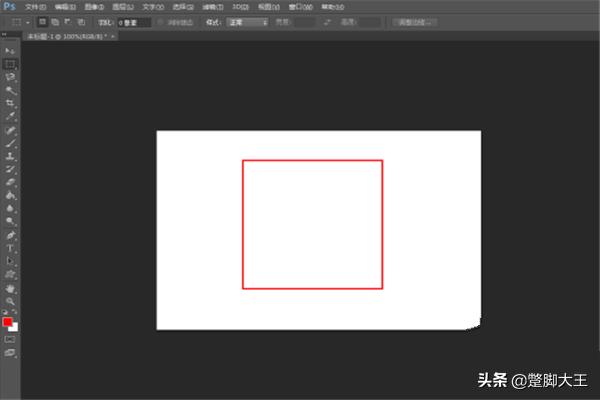This screenshot has width=600, height=400.
Task: Select the Zoom tool
Action: click(10, 302)
